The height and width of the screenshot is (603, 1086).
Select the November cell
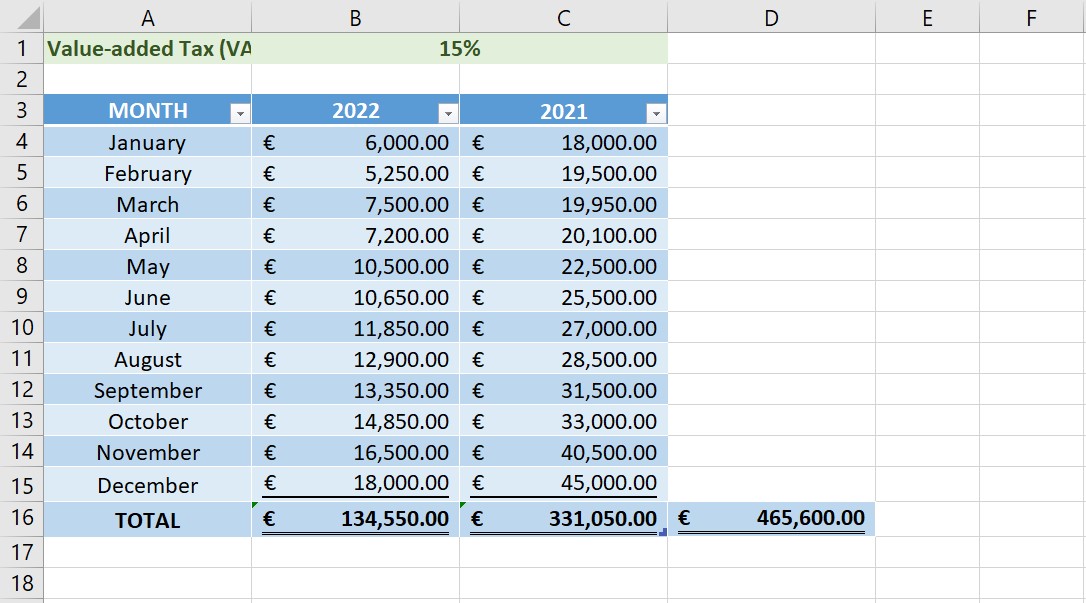click(x=148, y=451)
